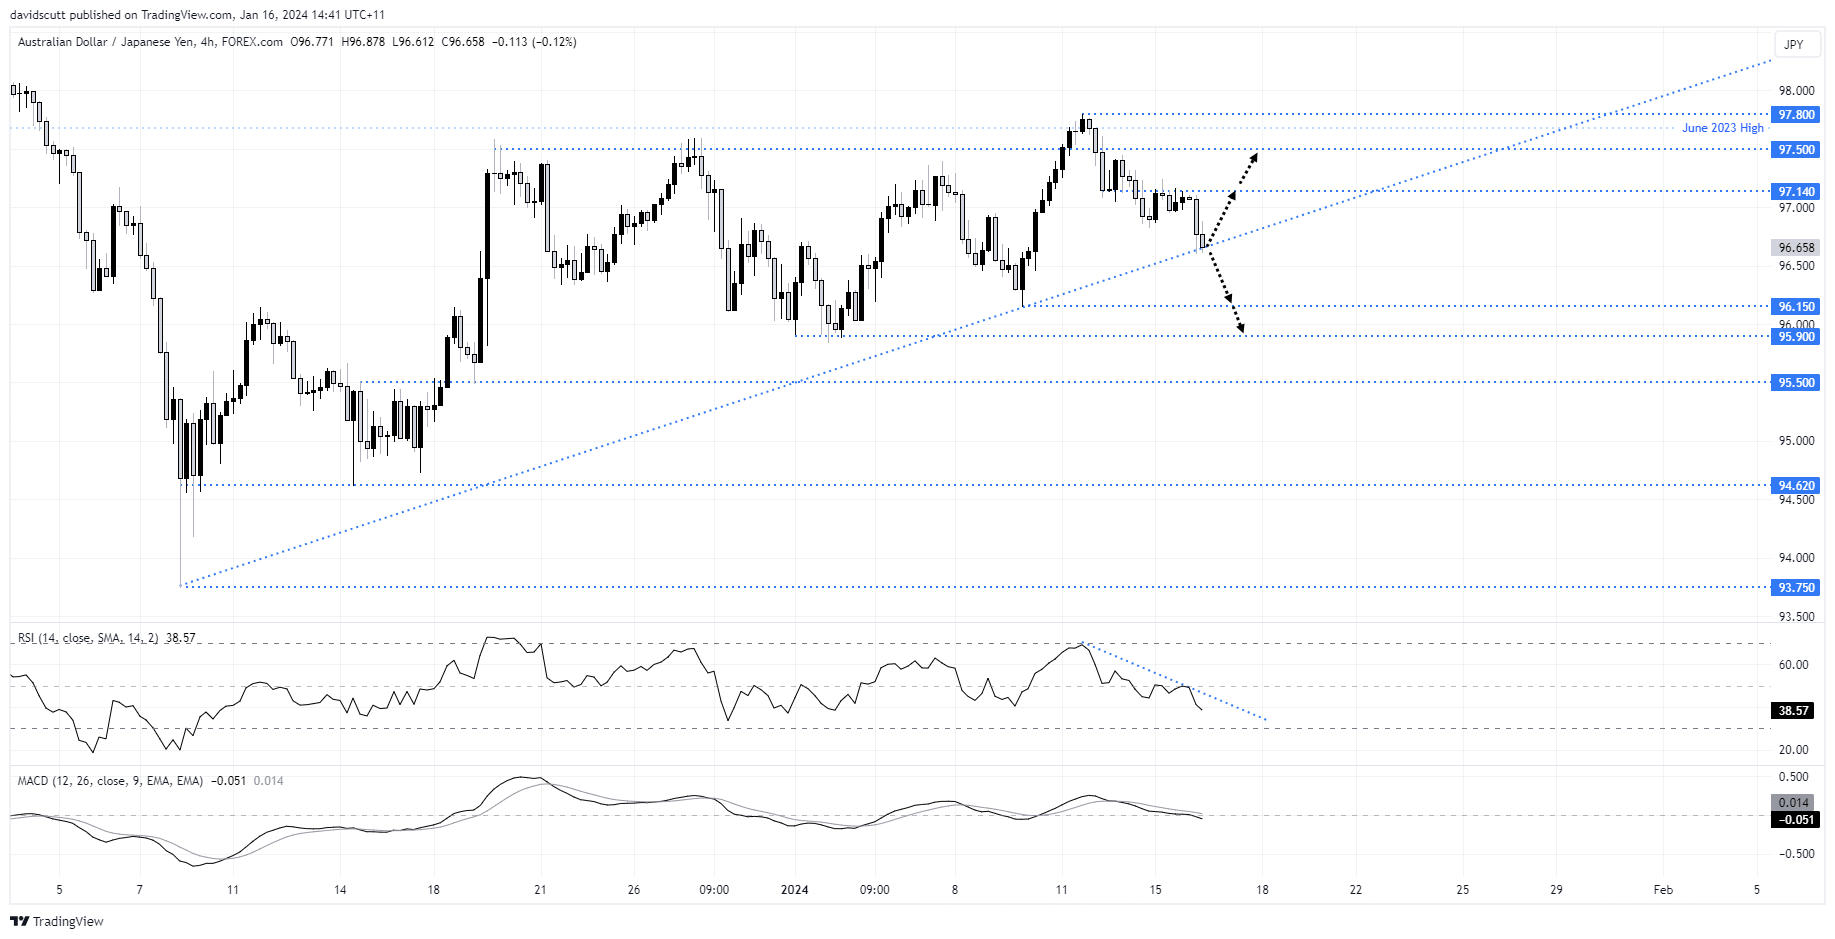This screenshot has height=939, width=1835.
Task: Click the 26 date label on time axis
Action: click(x=634, y=890)
